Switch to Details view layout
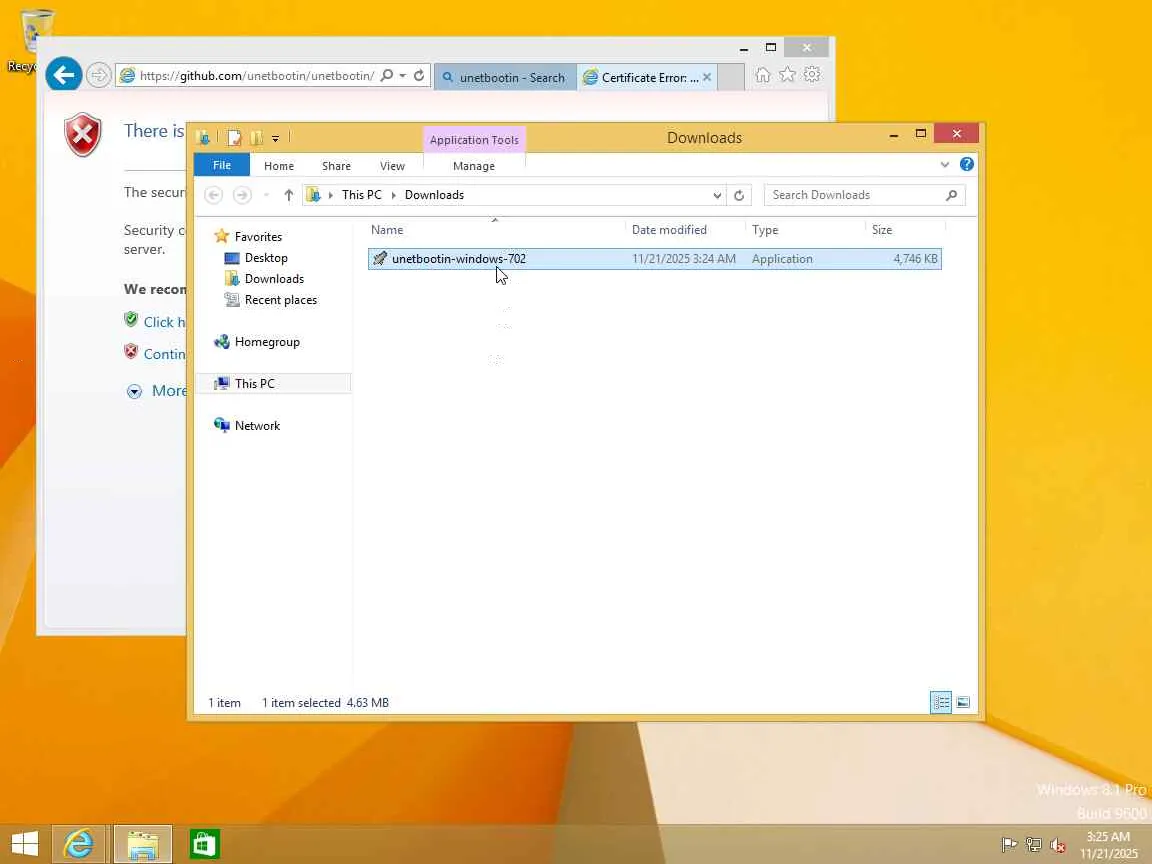 (940, 702)
